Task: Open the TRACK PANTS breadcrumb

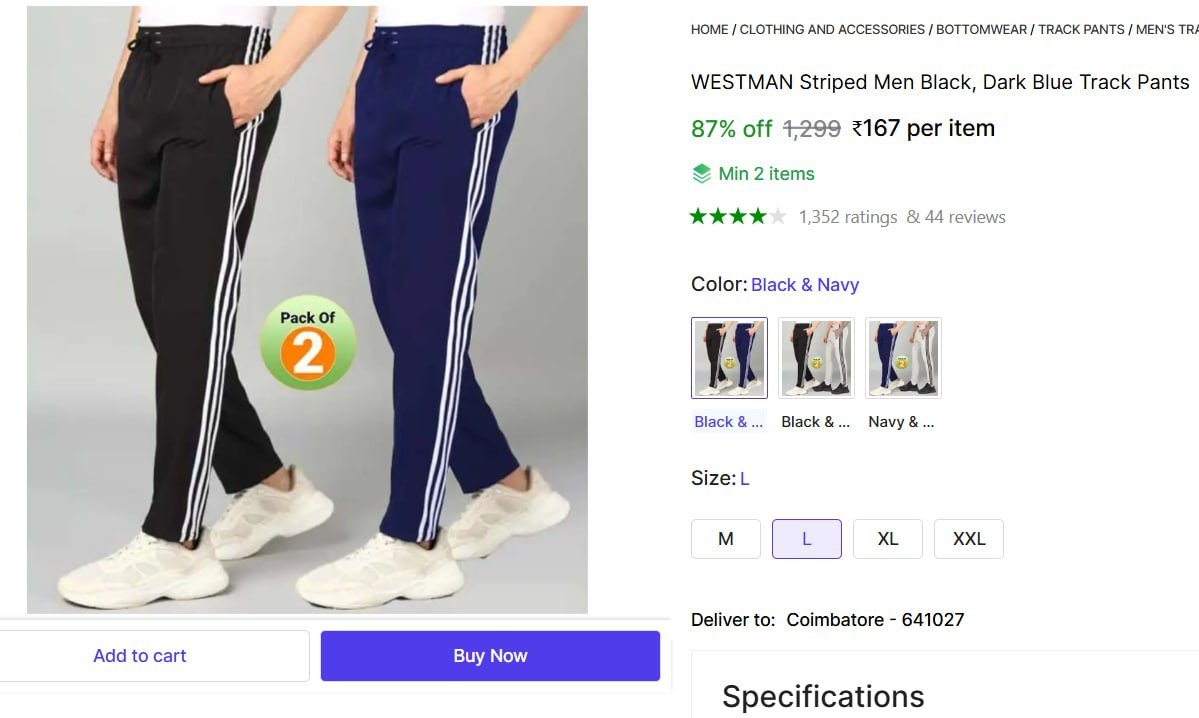Action: coord(1078,29)
